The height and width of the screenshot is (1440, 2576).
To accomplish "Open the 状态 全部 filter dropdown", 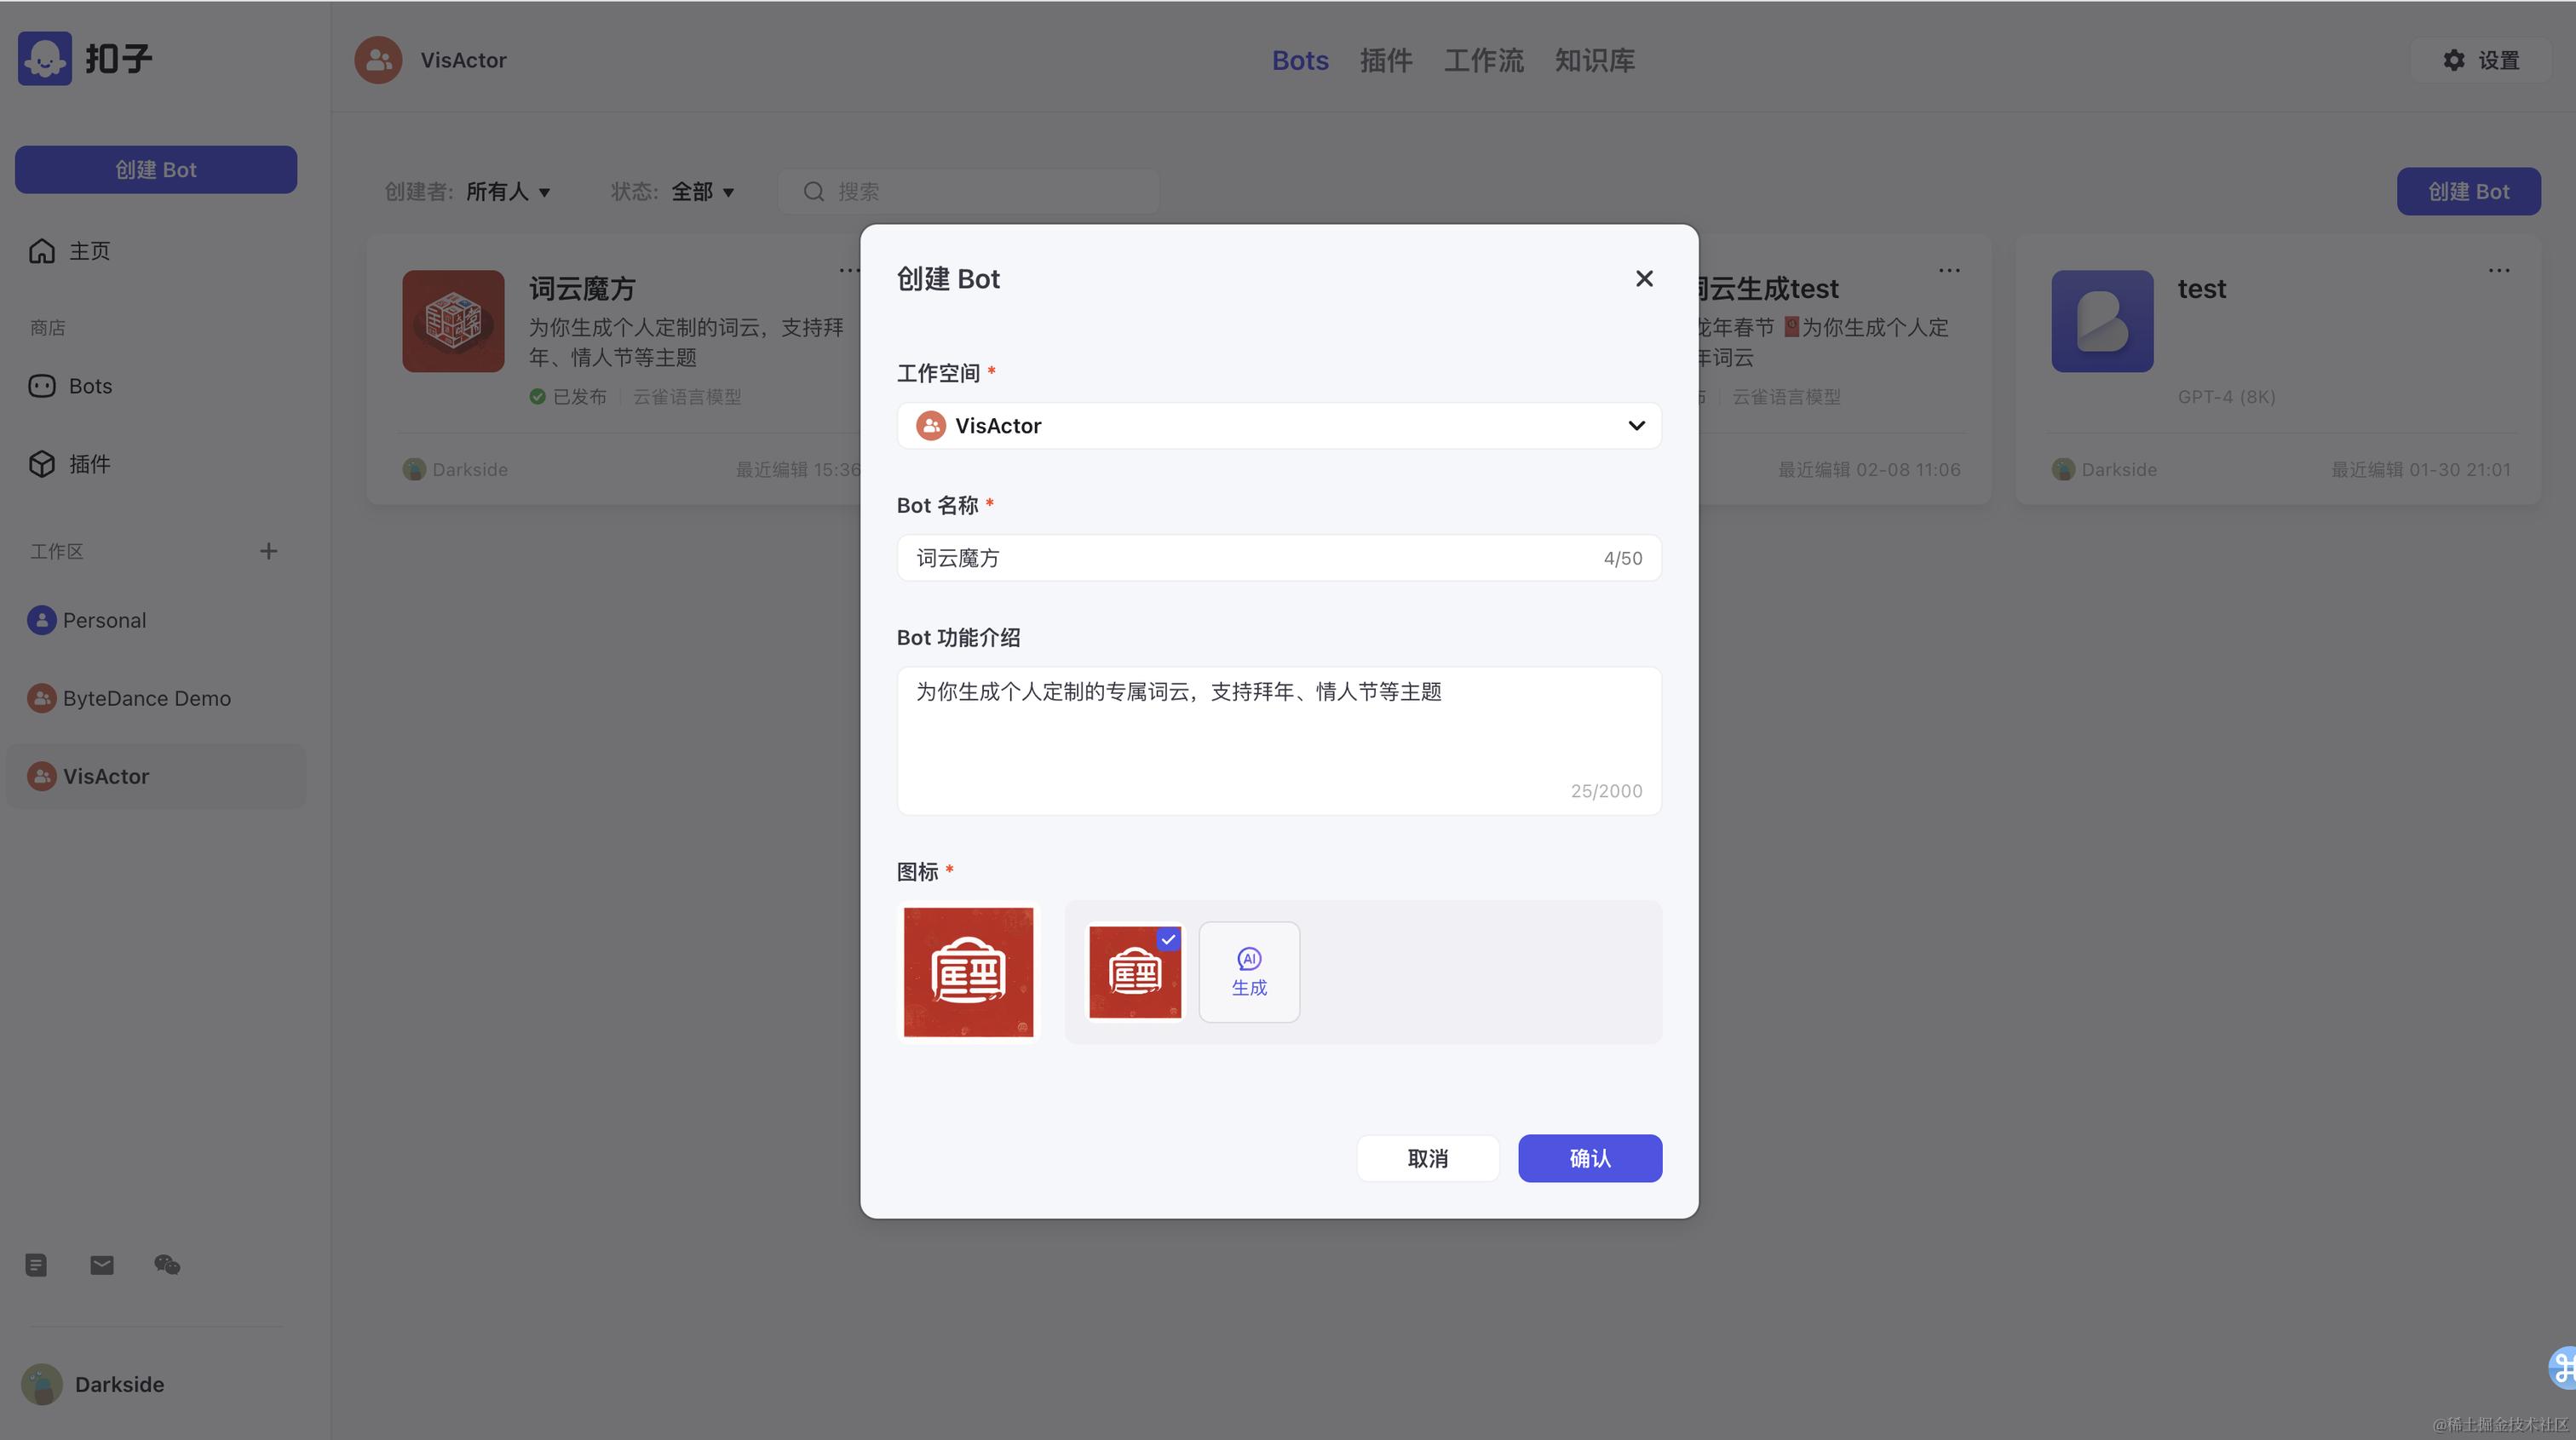I will 702,192.
